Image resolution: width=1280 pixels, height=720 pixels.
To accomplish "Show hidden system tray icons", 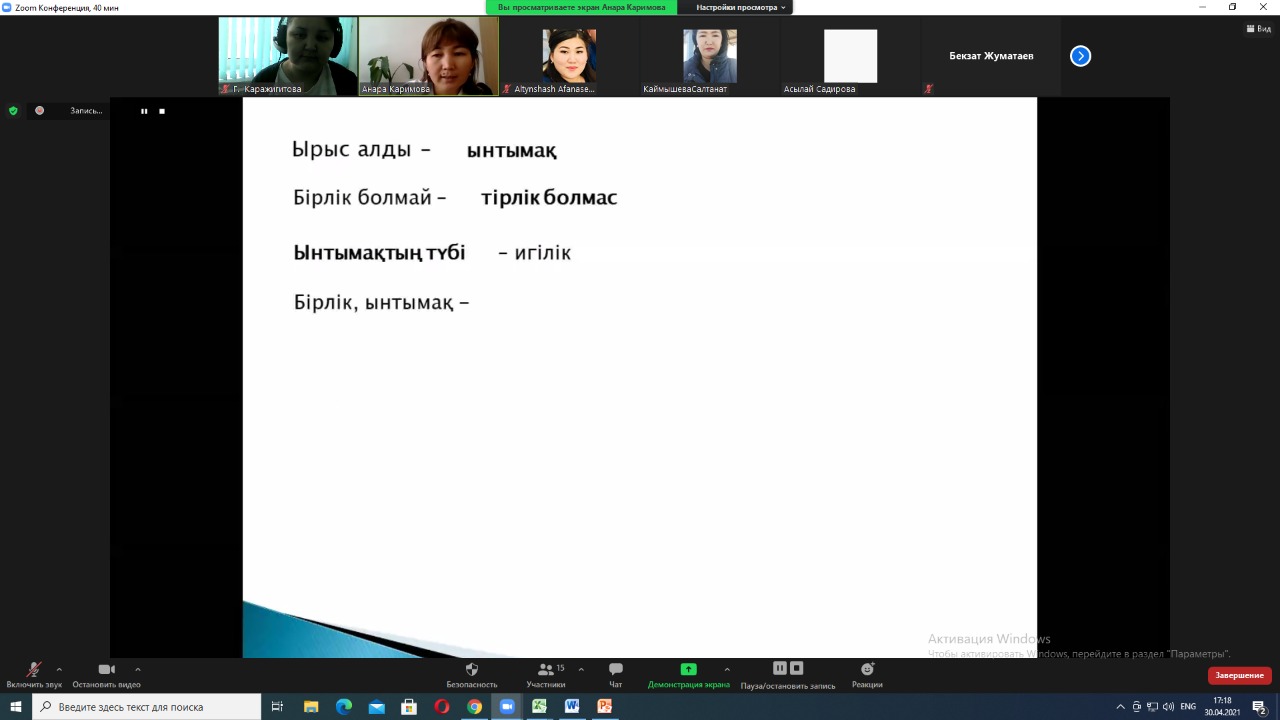I will click(x=1120, y=706).
